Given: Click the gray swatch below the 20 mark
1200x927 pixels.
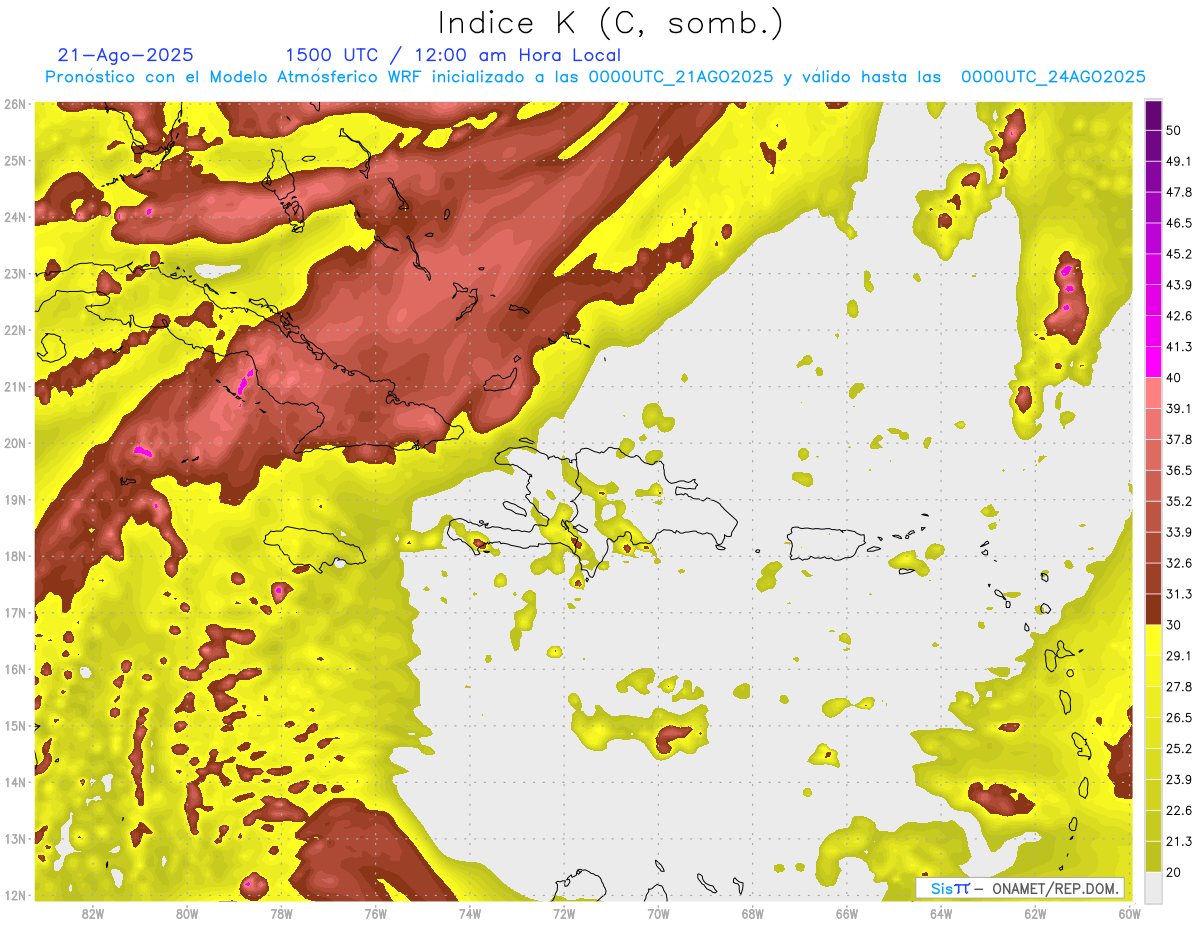Looking at the screenshot, I should [1154, 886].
